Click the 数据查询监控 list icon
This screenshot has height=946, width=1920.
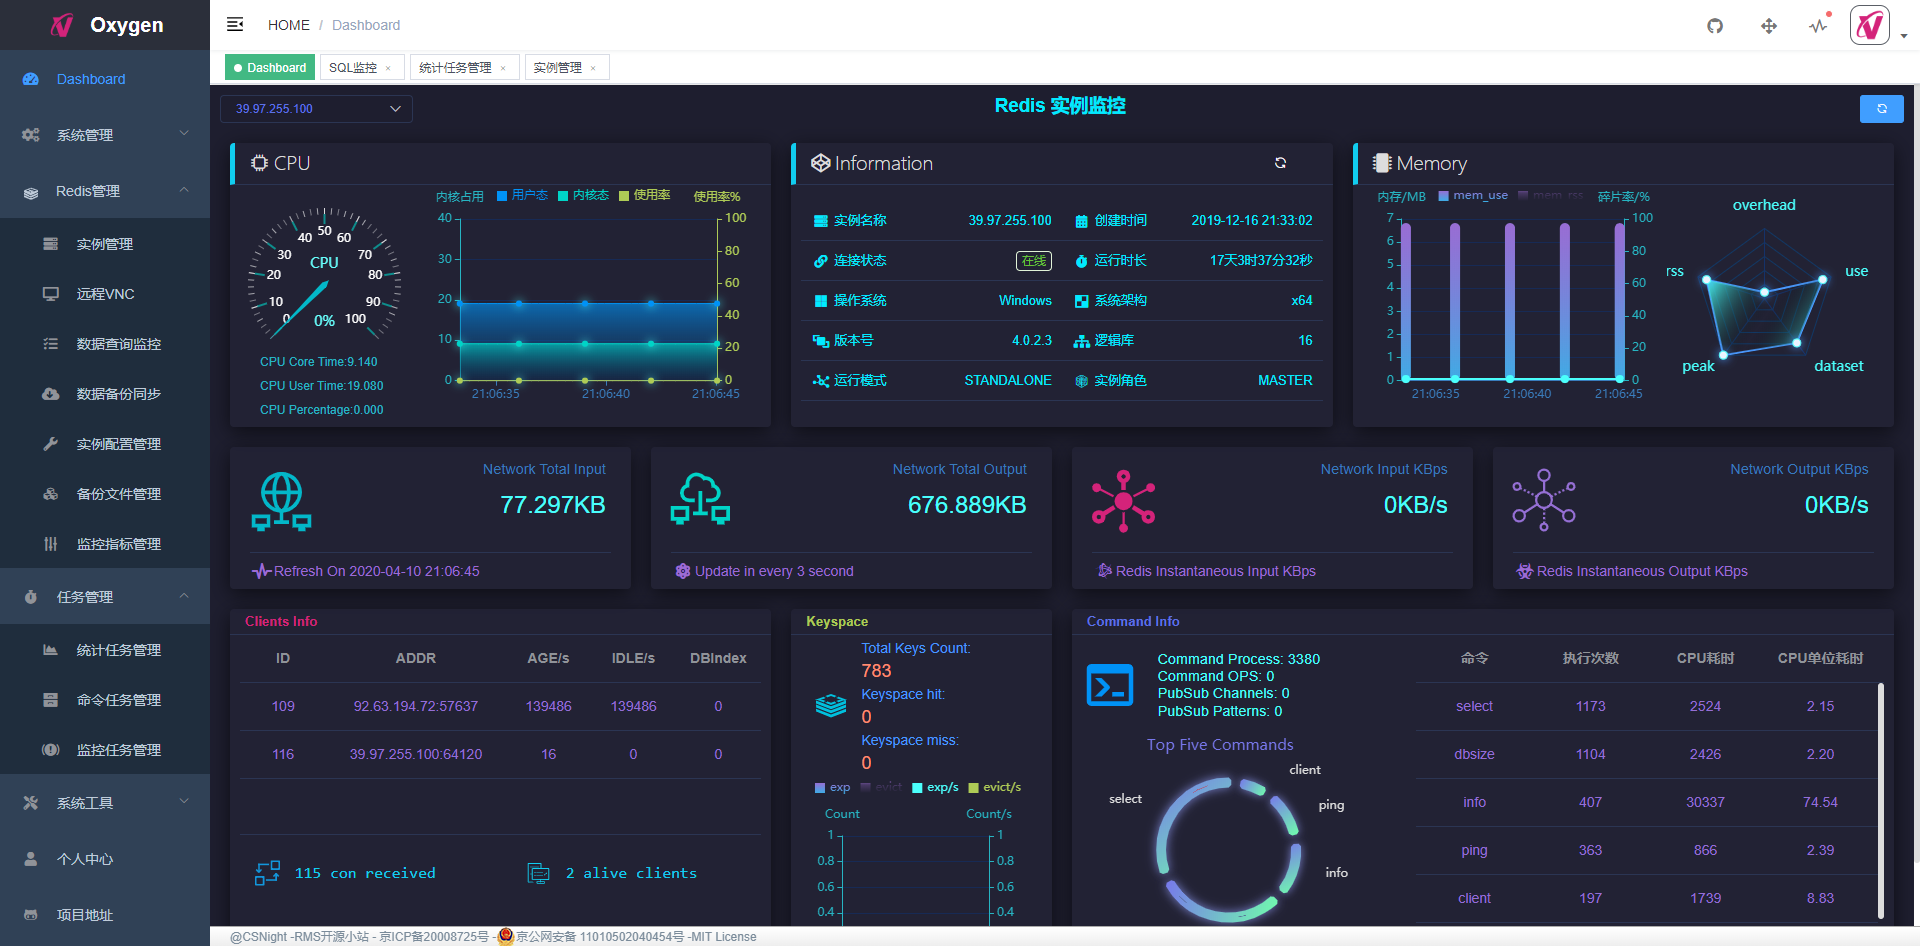click(51, 344)
